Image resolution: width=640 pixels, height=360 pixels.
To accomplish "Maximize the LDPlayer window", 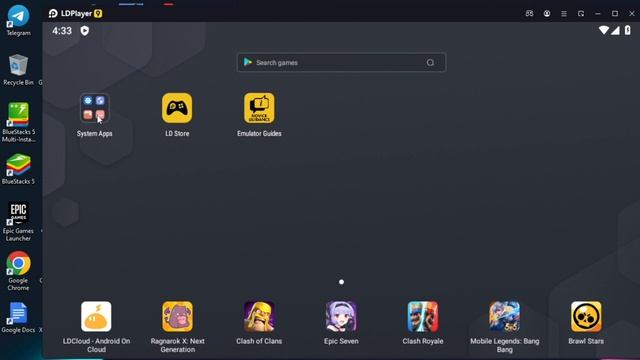I will point(615,13).
